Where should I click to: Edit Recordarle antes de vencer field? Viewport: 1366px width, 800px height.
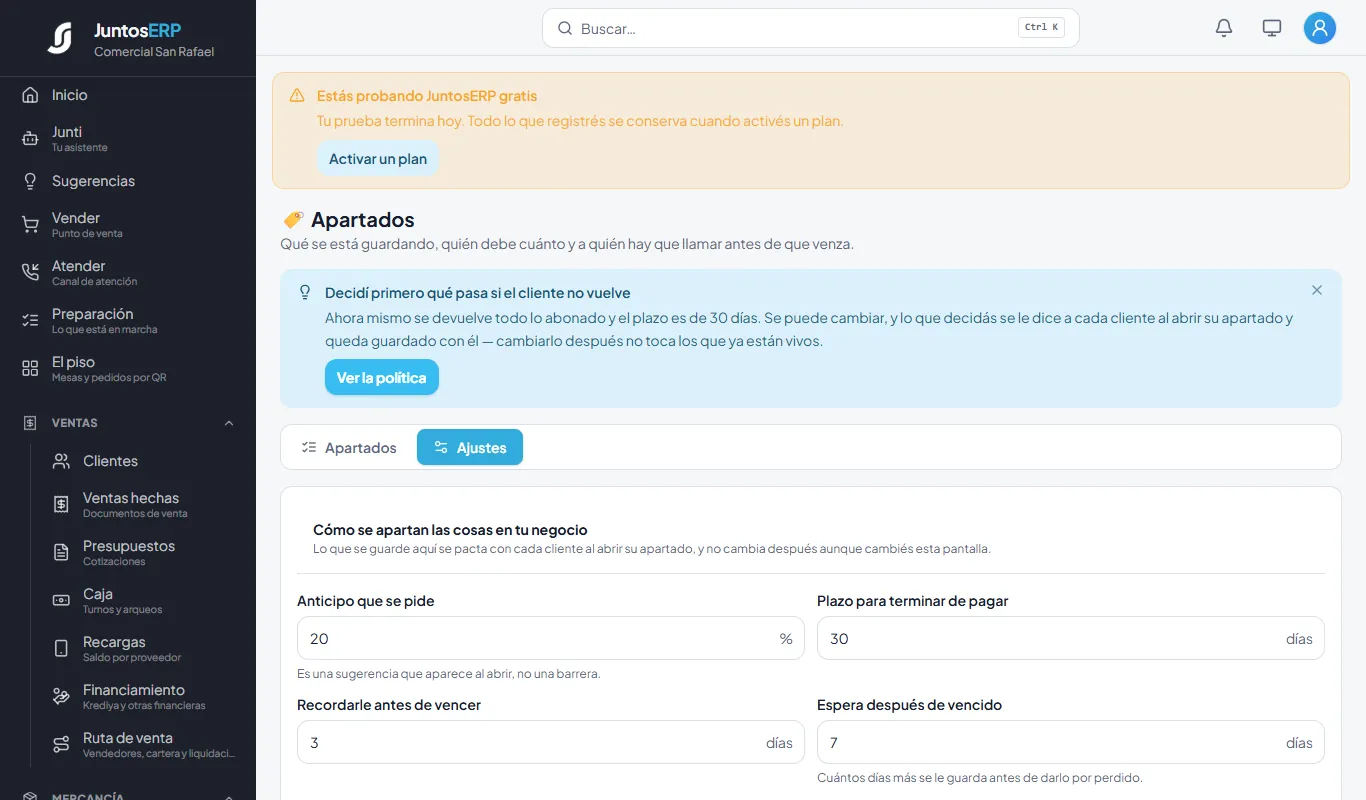[x=551, y=742]
